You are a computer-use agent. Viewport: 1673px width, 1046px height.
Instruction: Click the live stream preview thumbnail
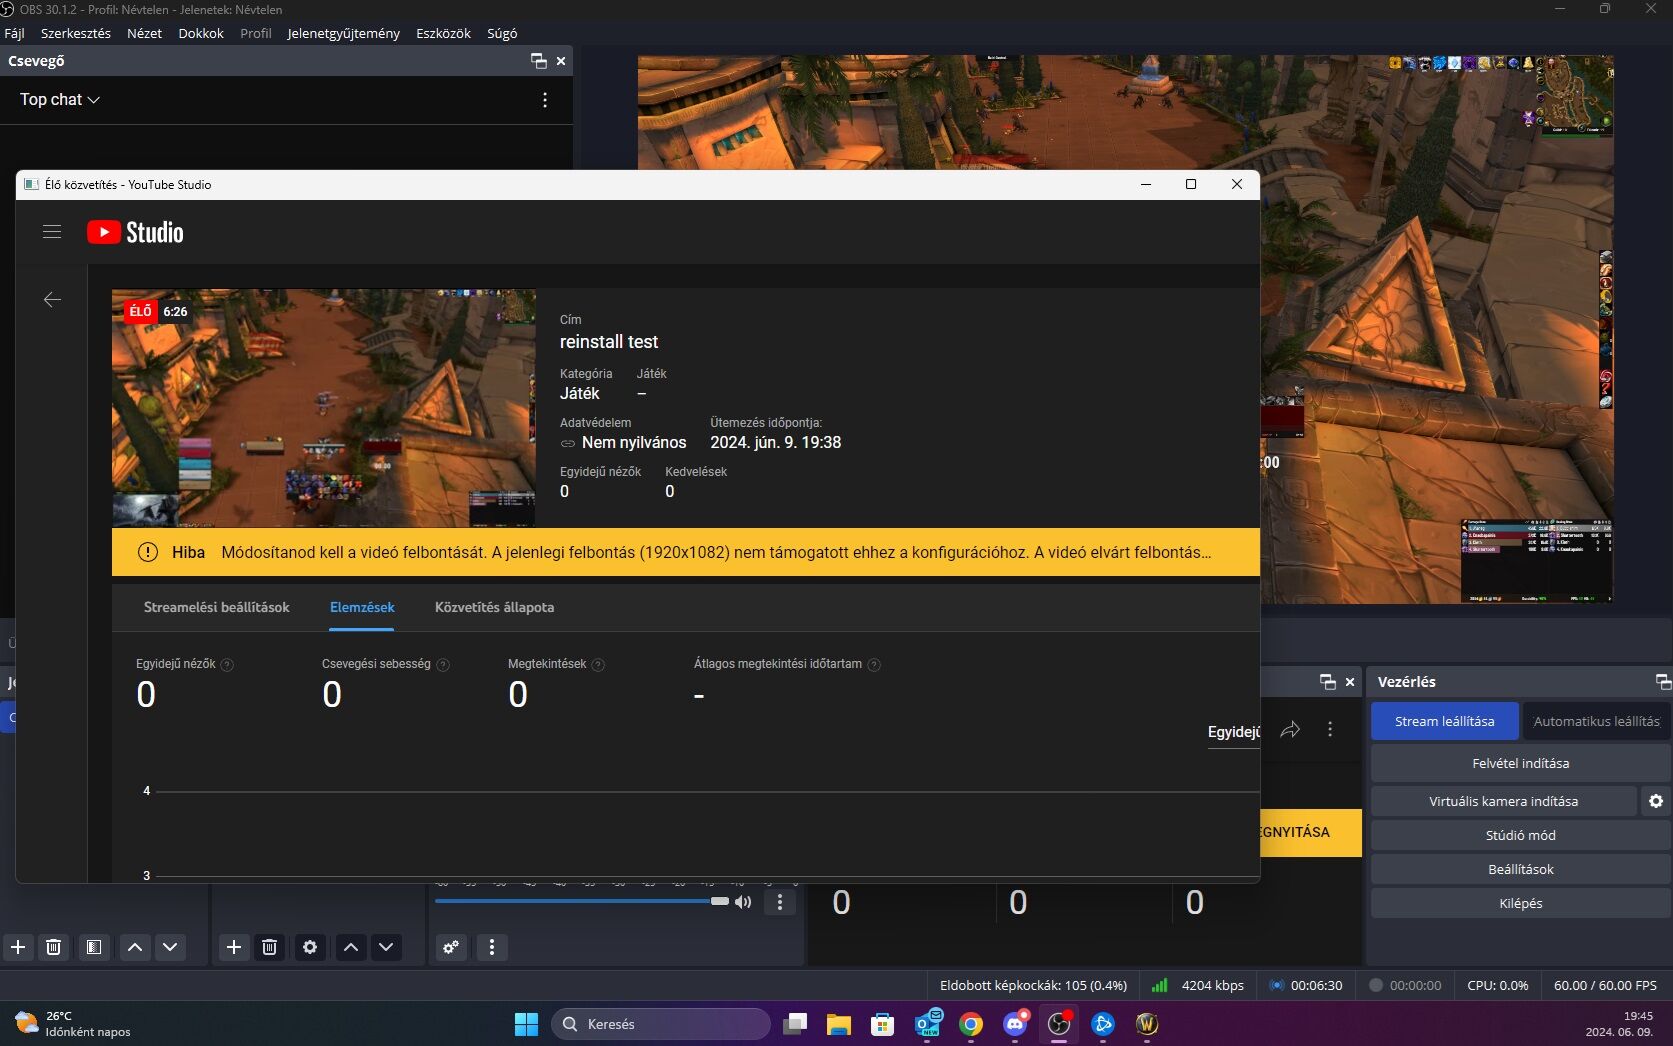click(x=324, y=408)
